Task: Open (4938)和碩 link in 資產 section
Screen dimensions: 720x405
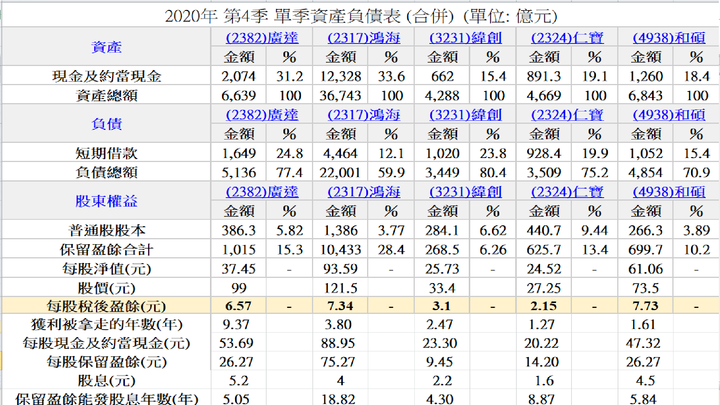Action: point(669,38)
